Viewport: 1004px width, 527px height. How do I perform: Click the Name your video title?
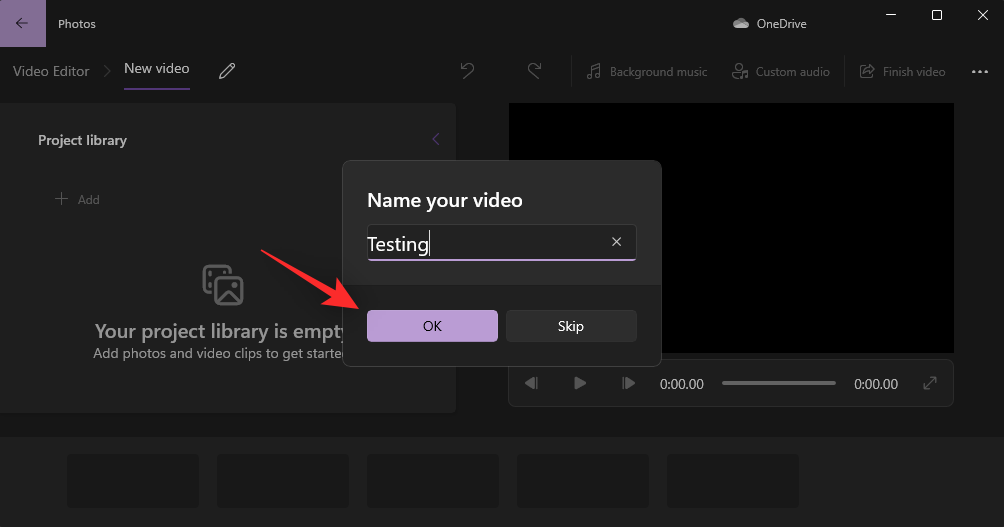pos(444,200)
